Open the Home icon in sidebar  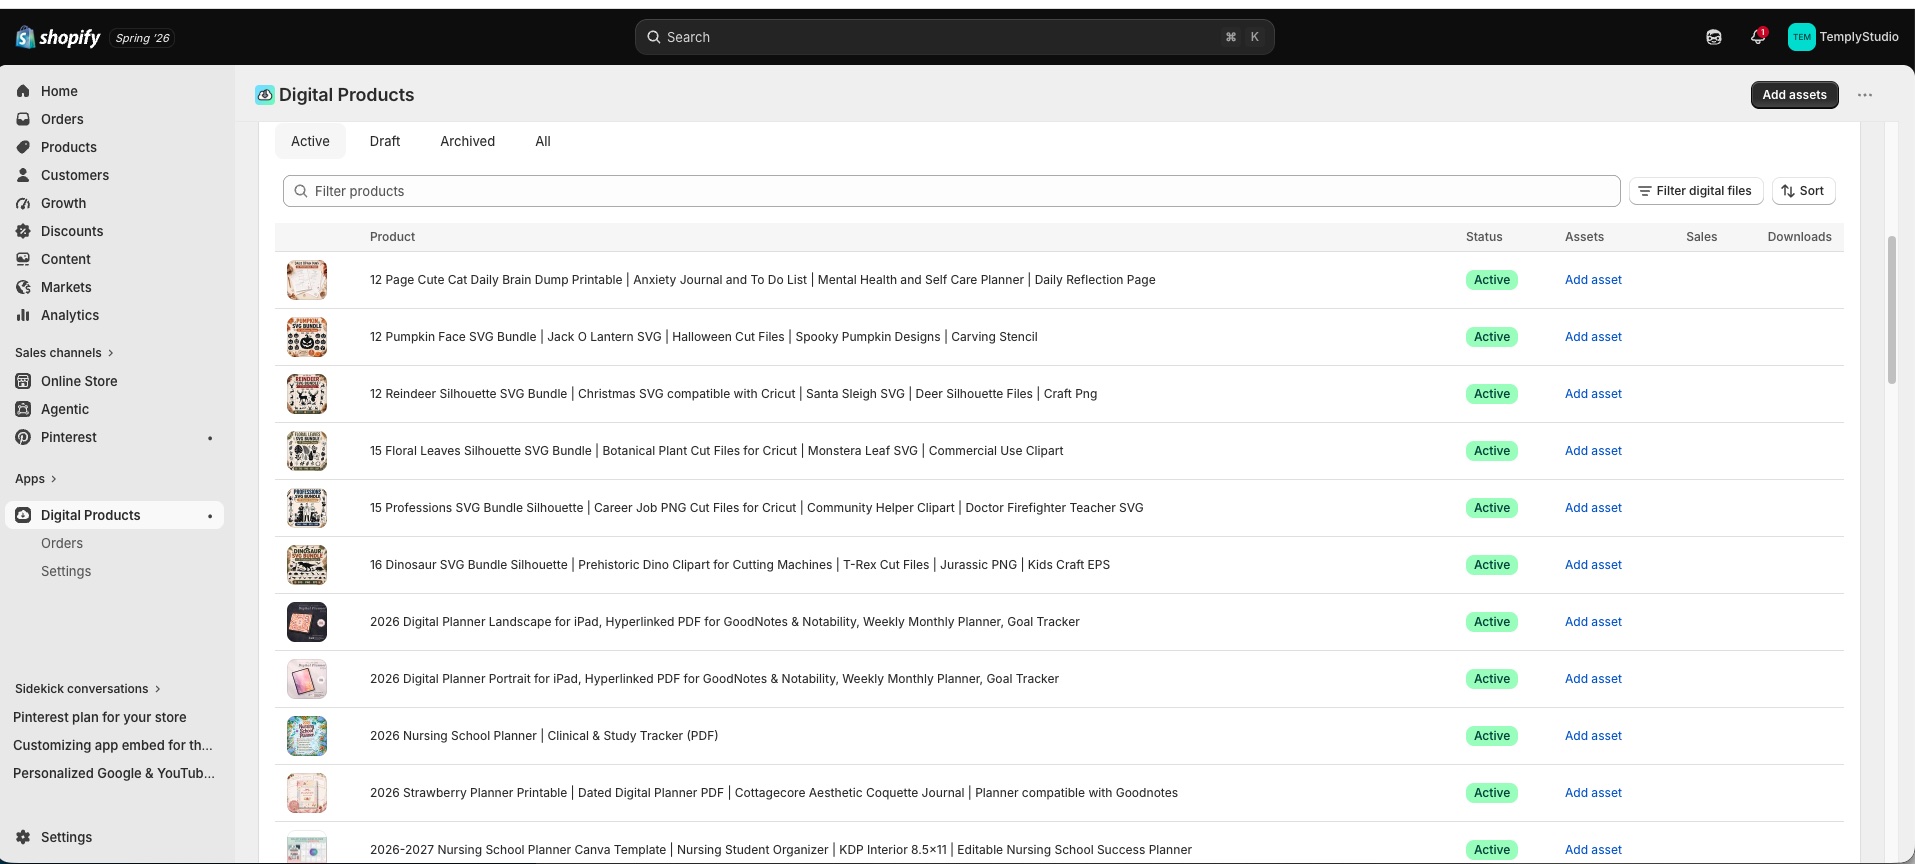click(23, 91)
